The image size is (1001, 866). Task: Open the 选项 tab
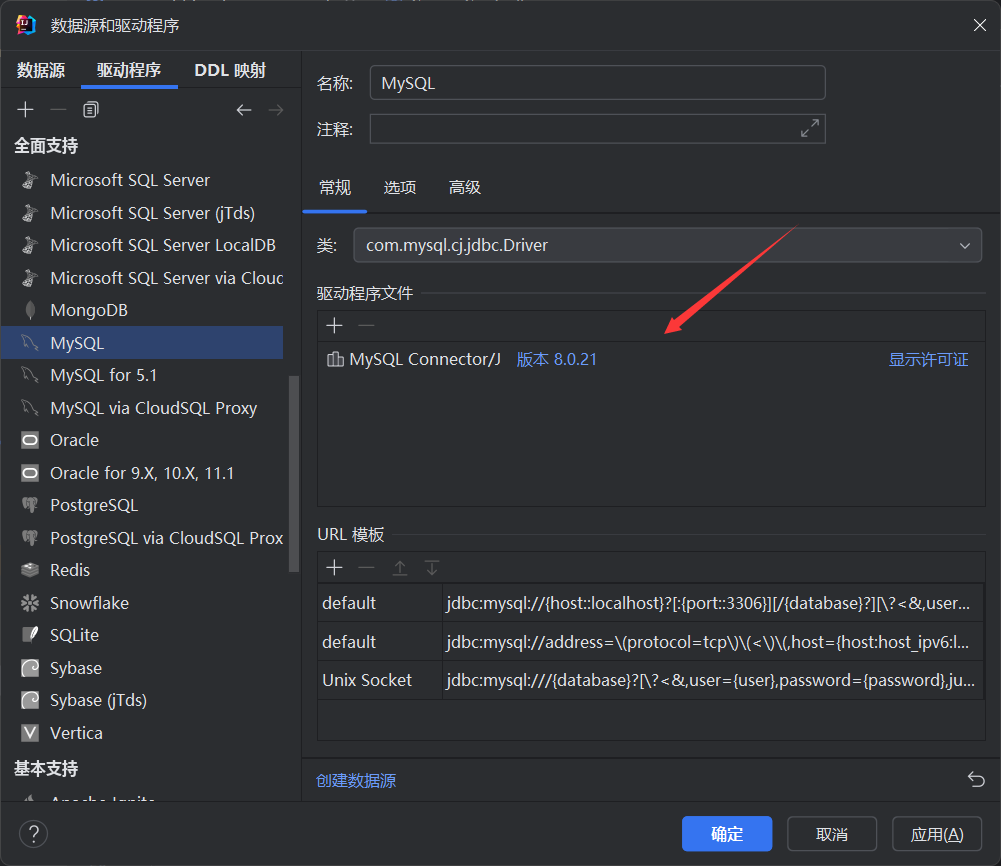[400, 187]
